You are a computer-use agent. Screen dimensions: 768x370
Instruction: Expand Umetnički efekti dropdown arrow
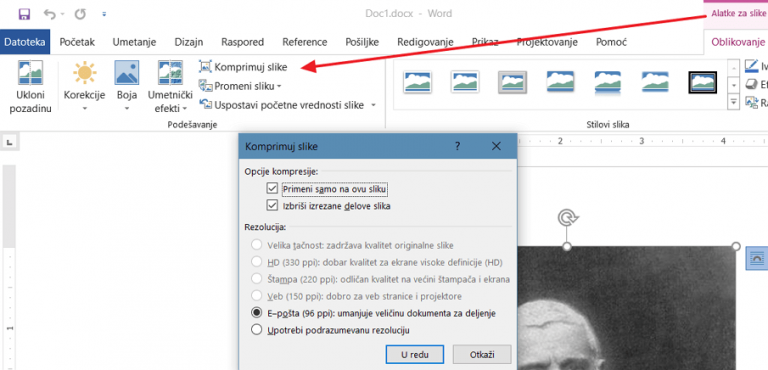(185, 108)
